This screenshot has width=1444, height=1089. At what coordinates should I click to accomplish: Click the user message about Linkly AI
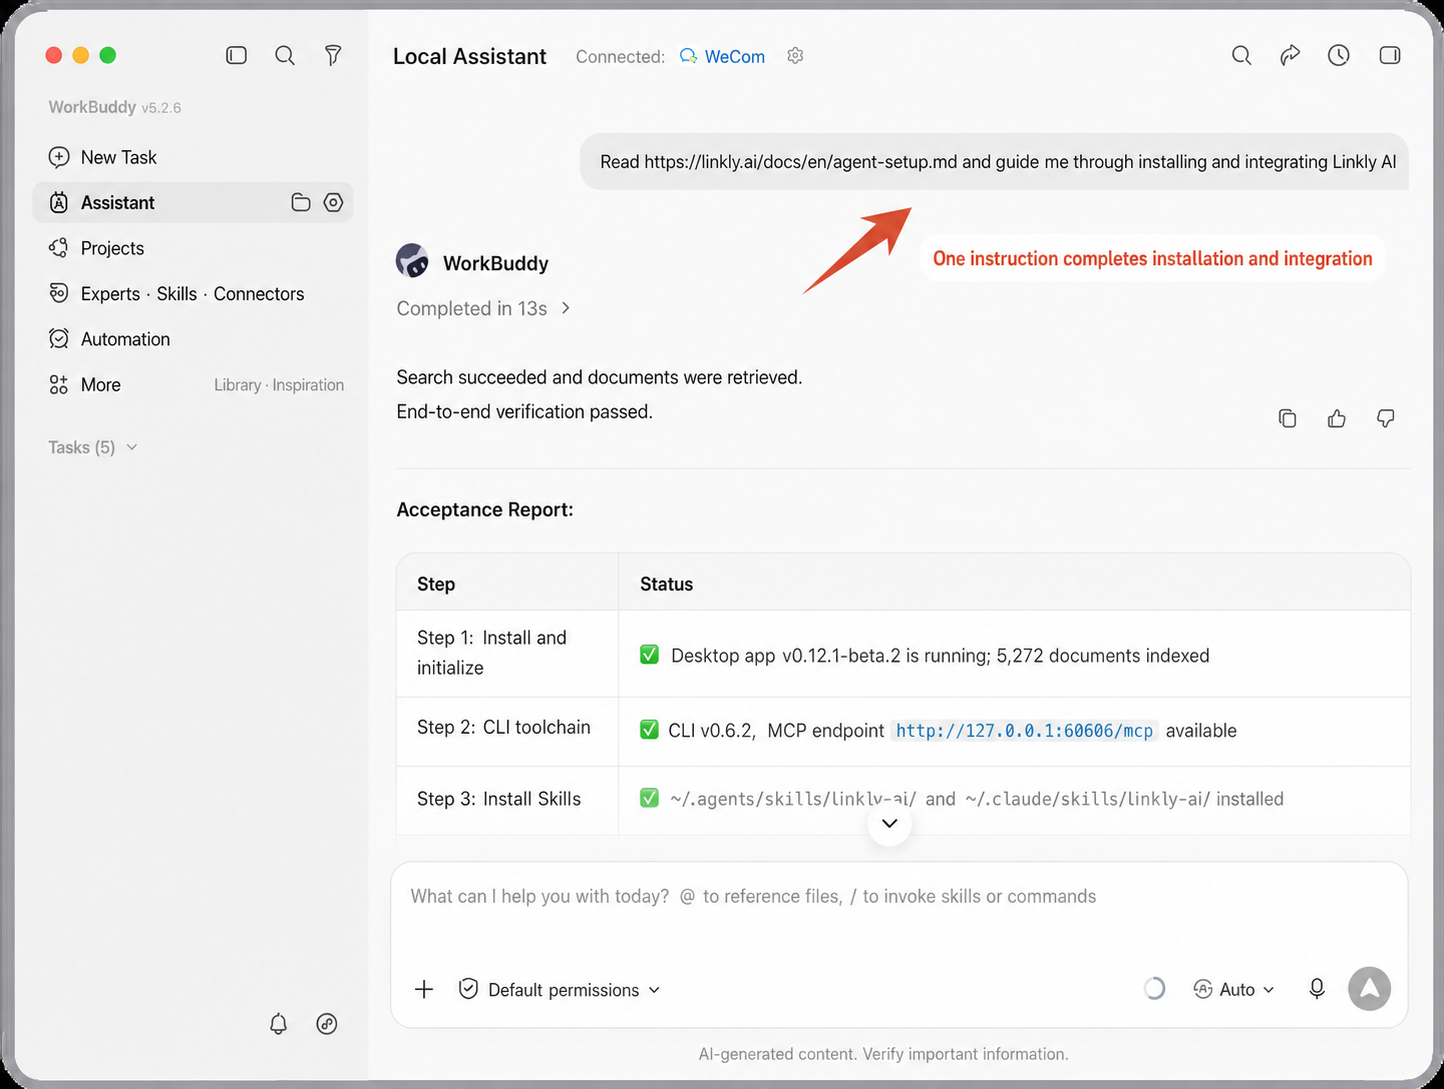click(995, 162)
